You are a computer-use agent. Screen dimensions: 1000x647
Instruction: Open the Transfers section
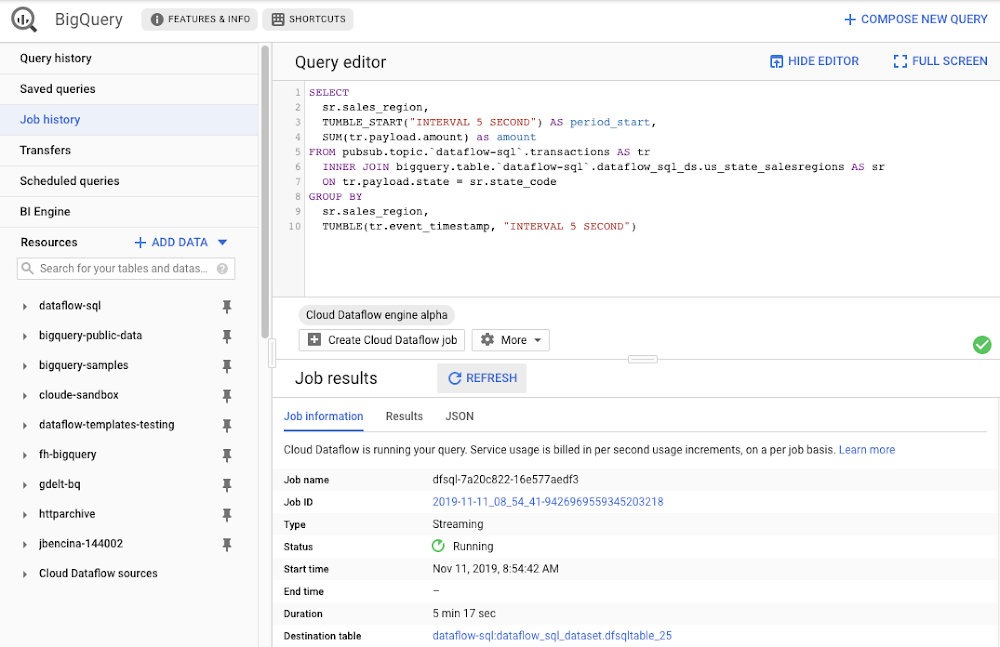(x=129, y=150)
